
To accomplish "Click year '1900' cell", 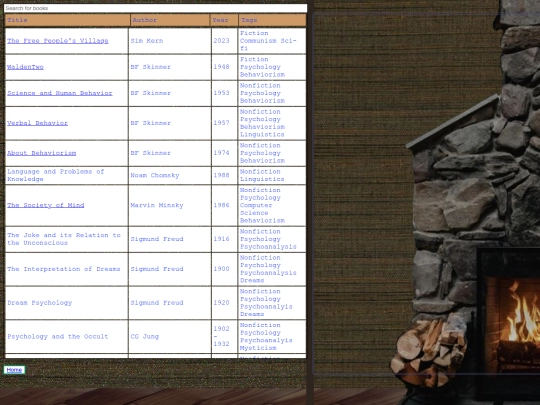I will pos(225,269).
